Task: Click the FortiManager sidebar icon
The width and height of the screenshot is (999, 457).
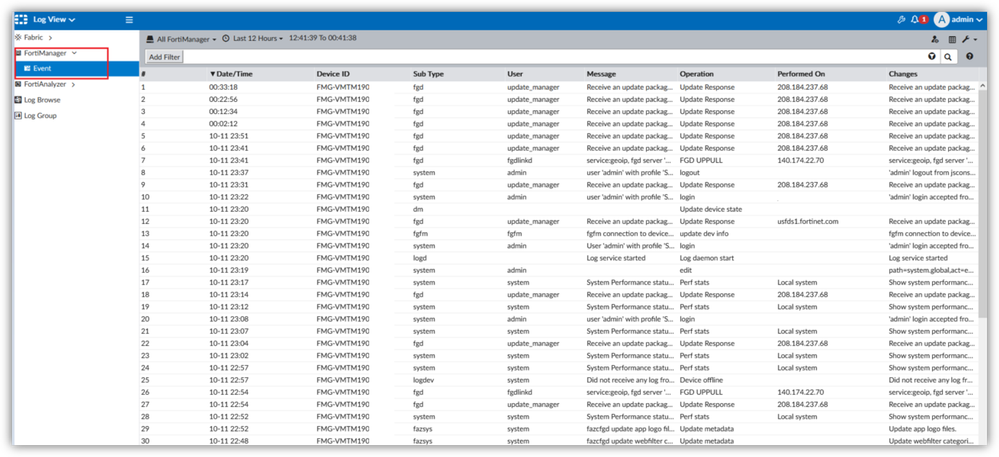Action: coord(18,54)
